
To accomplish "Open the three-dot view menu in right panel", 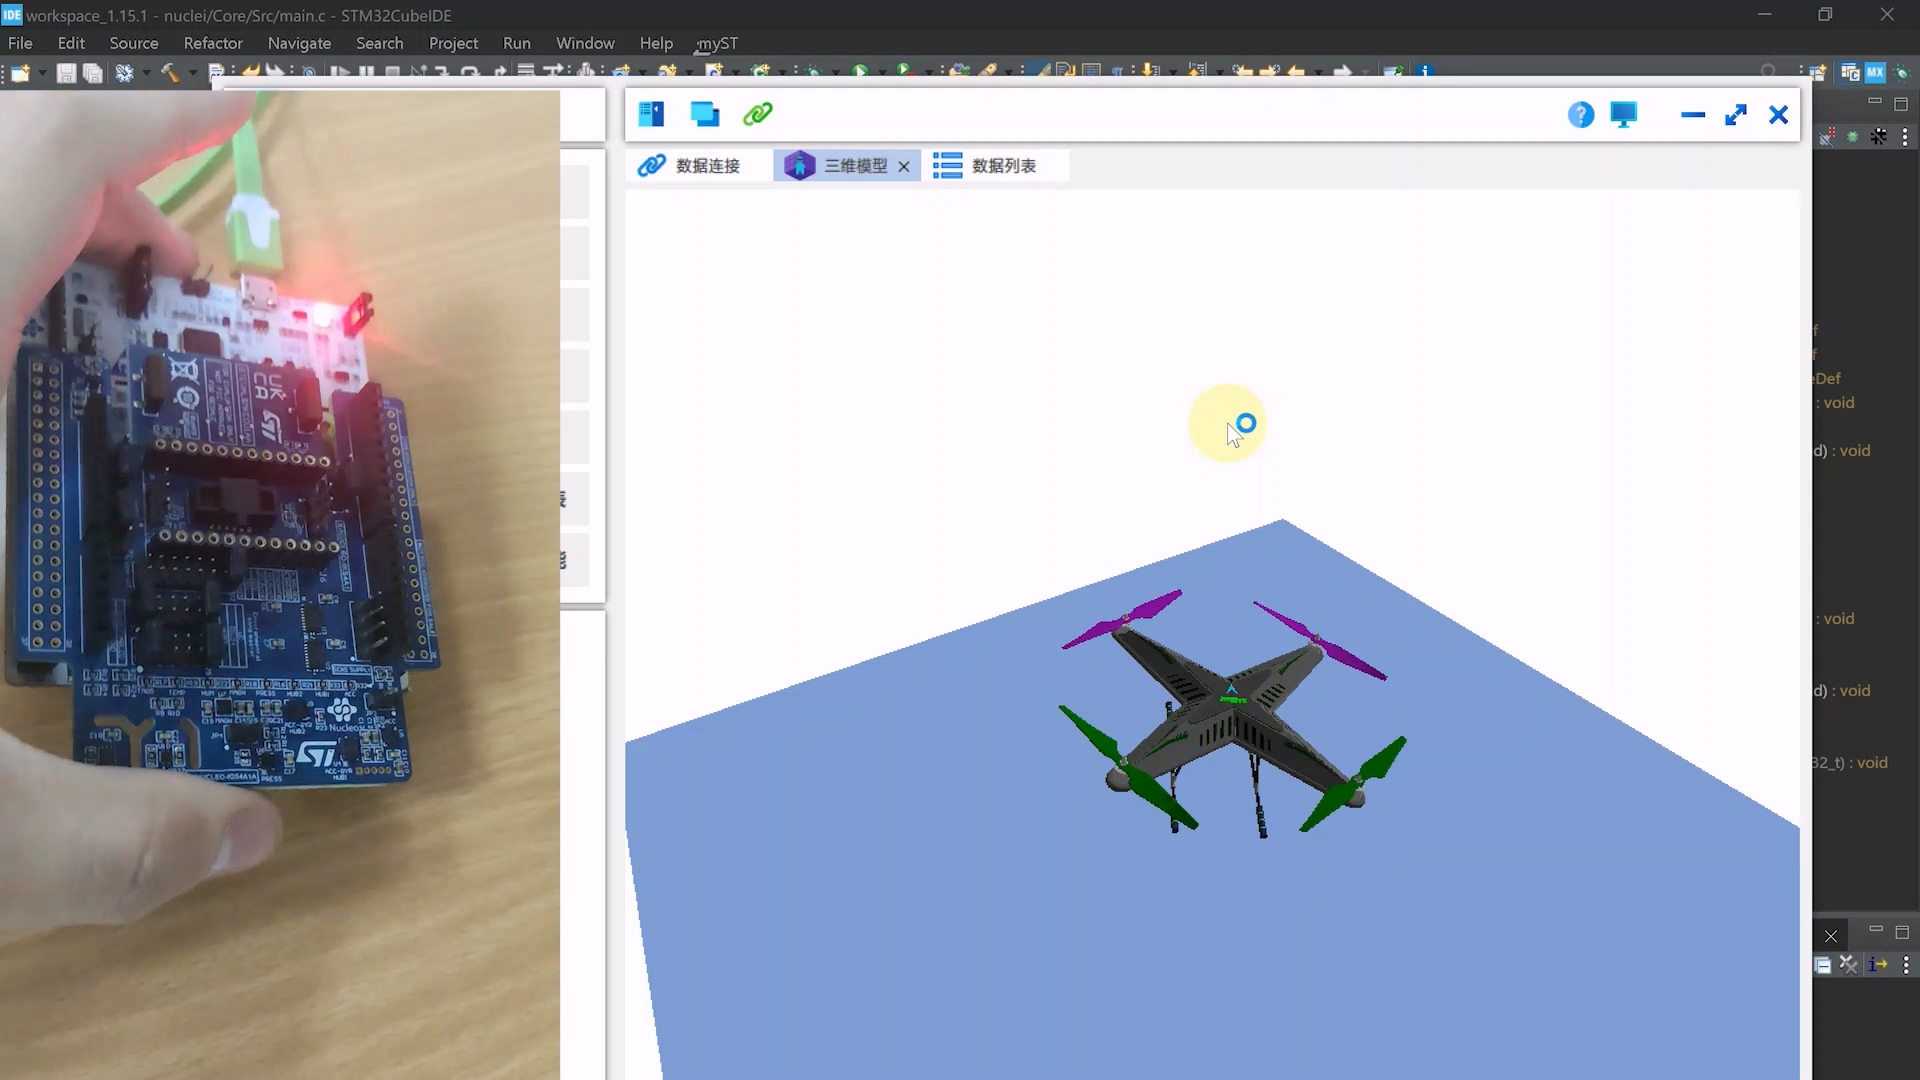I will coord(1905,138).
